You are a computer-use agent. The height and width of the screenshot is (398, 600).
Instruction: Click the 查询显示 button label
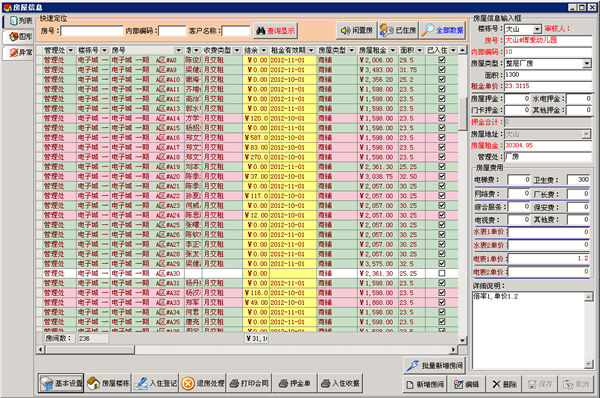[x=281, y=31]
